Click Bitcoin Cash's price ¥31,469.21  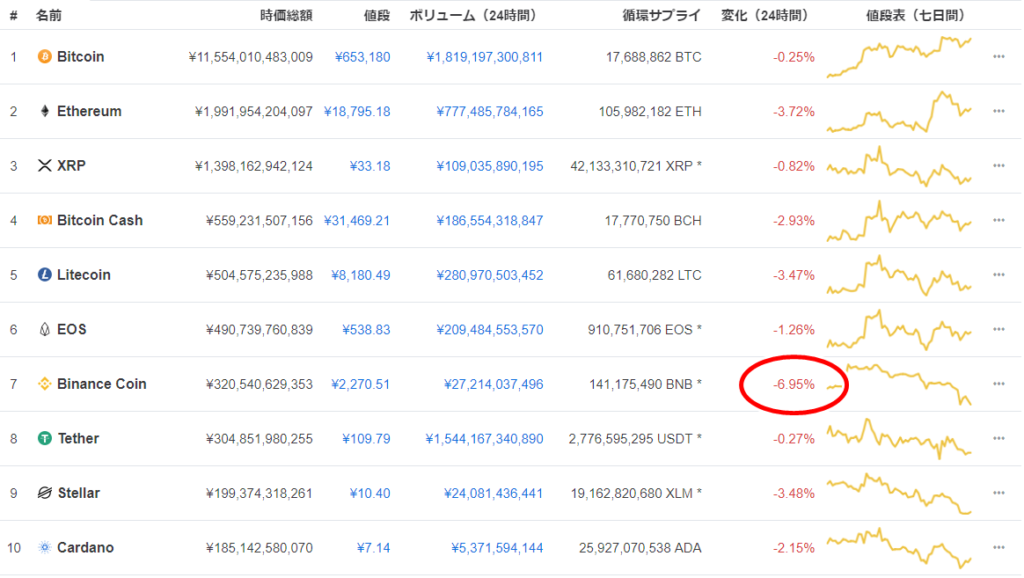357,221
